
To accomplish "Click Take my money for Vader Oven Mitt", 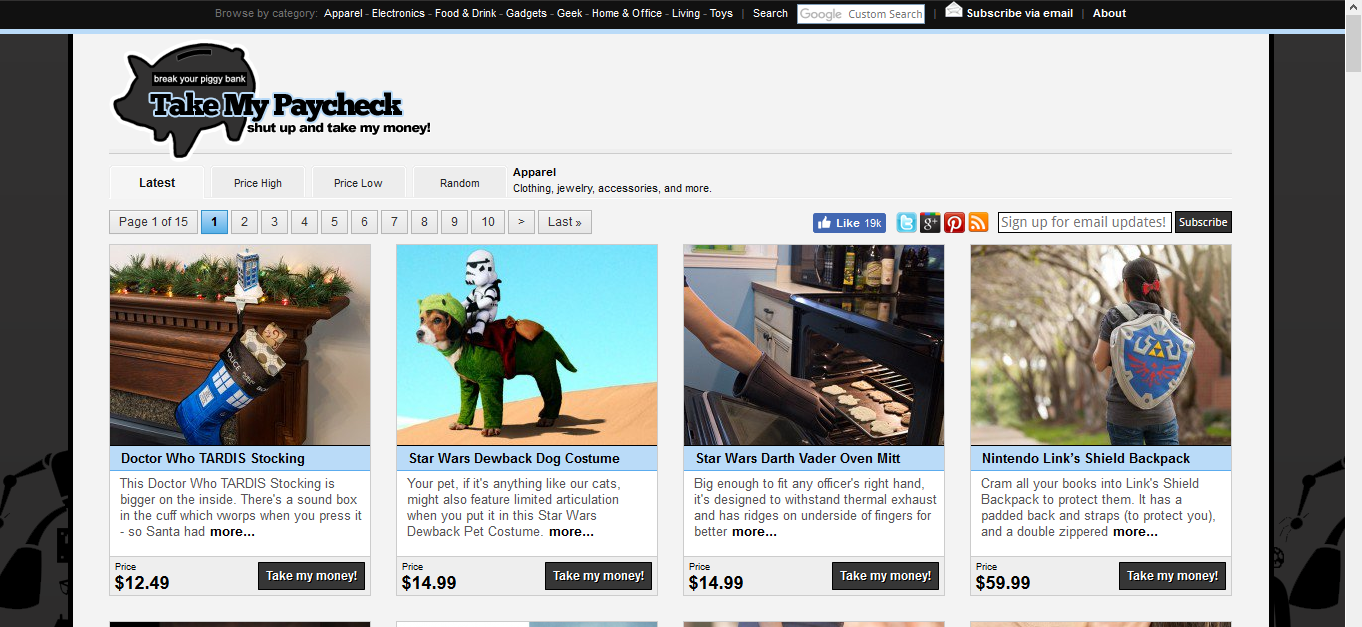I will (x=885, y=576).
